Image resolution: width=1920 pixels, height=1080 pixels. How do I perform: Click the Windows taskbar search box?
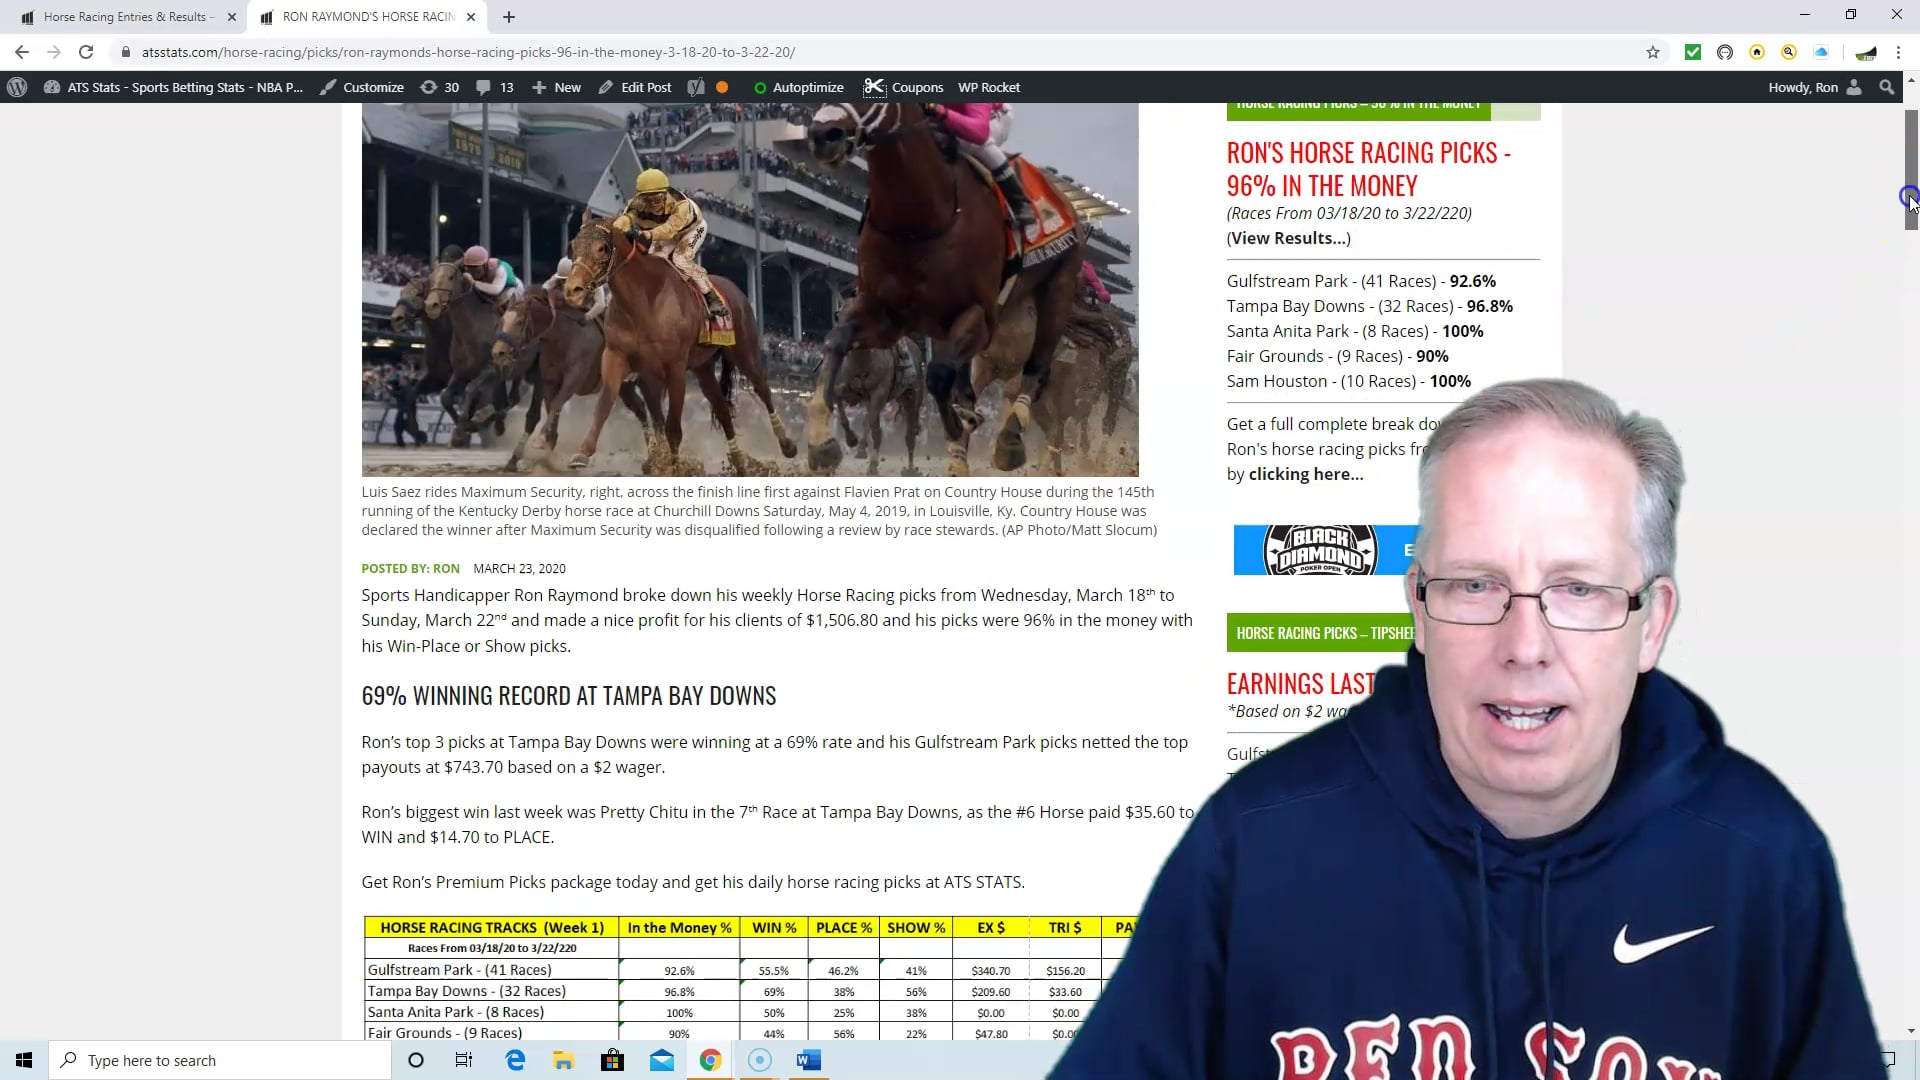(x=220, y=1060)
